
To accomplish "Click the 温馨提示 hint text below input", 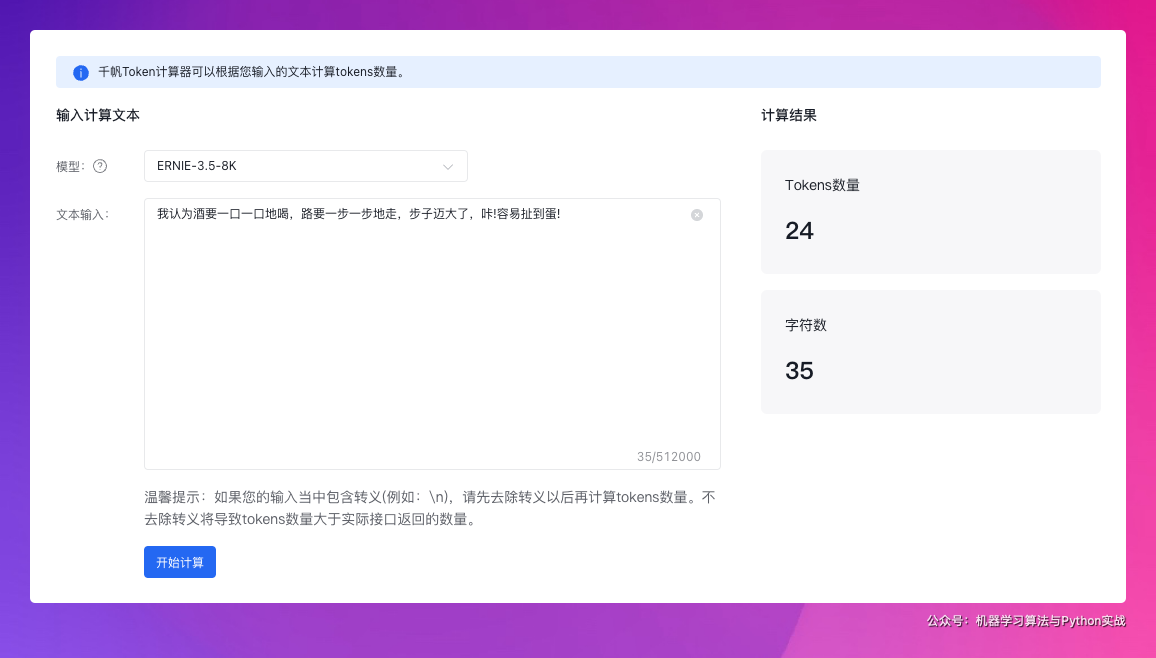I will [x=430, y=508].
